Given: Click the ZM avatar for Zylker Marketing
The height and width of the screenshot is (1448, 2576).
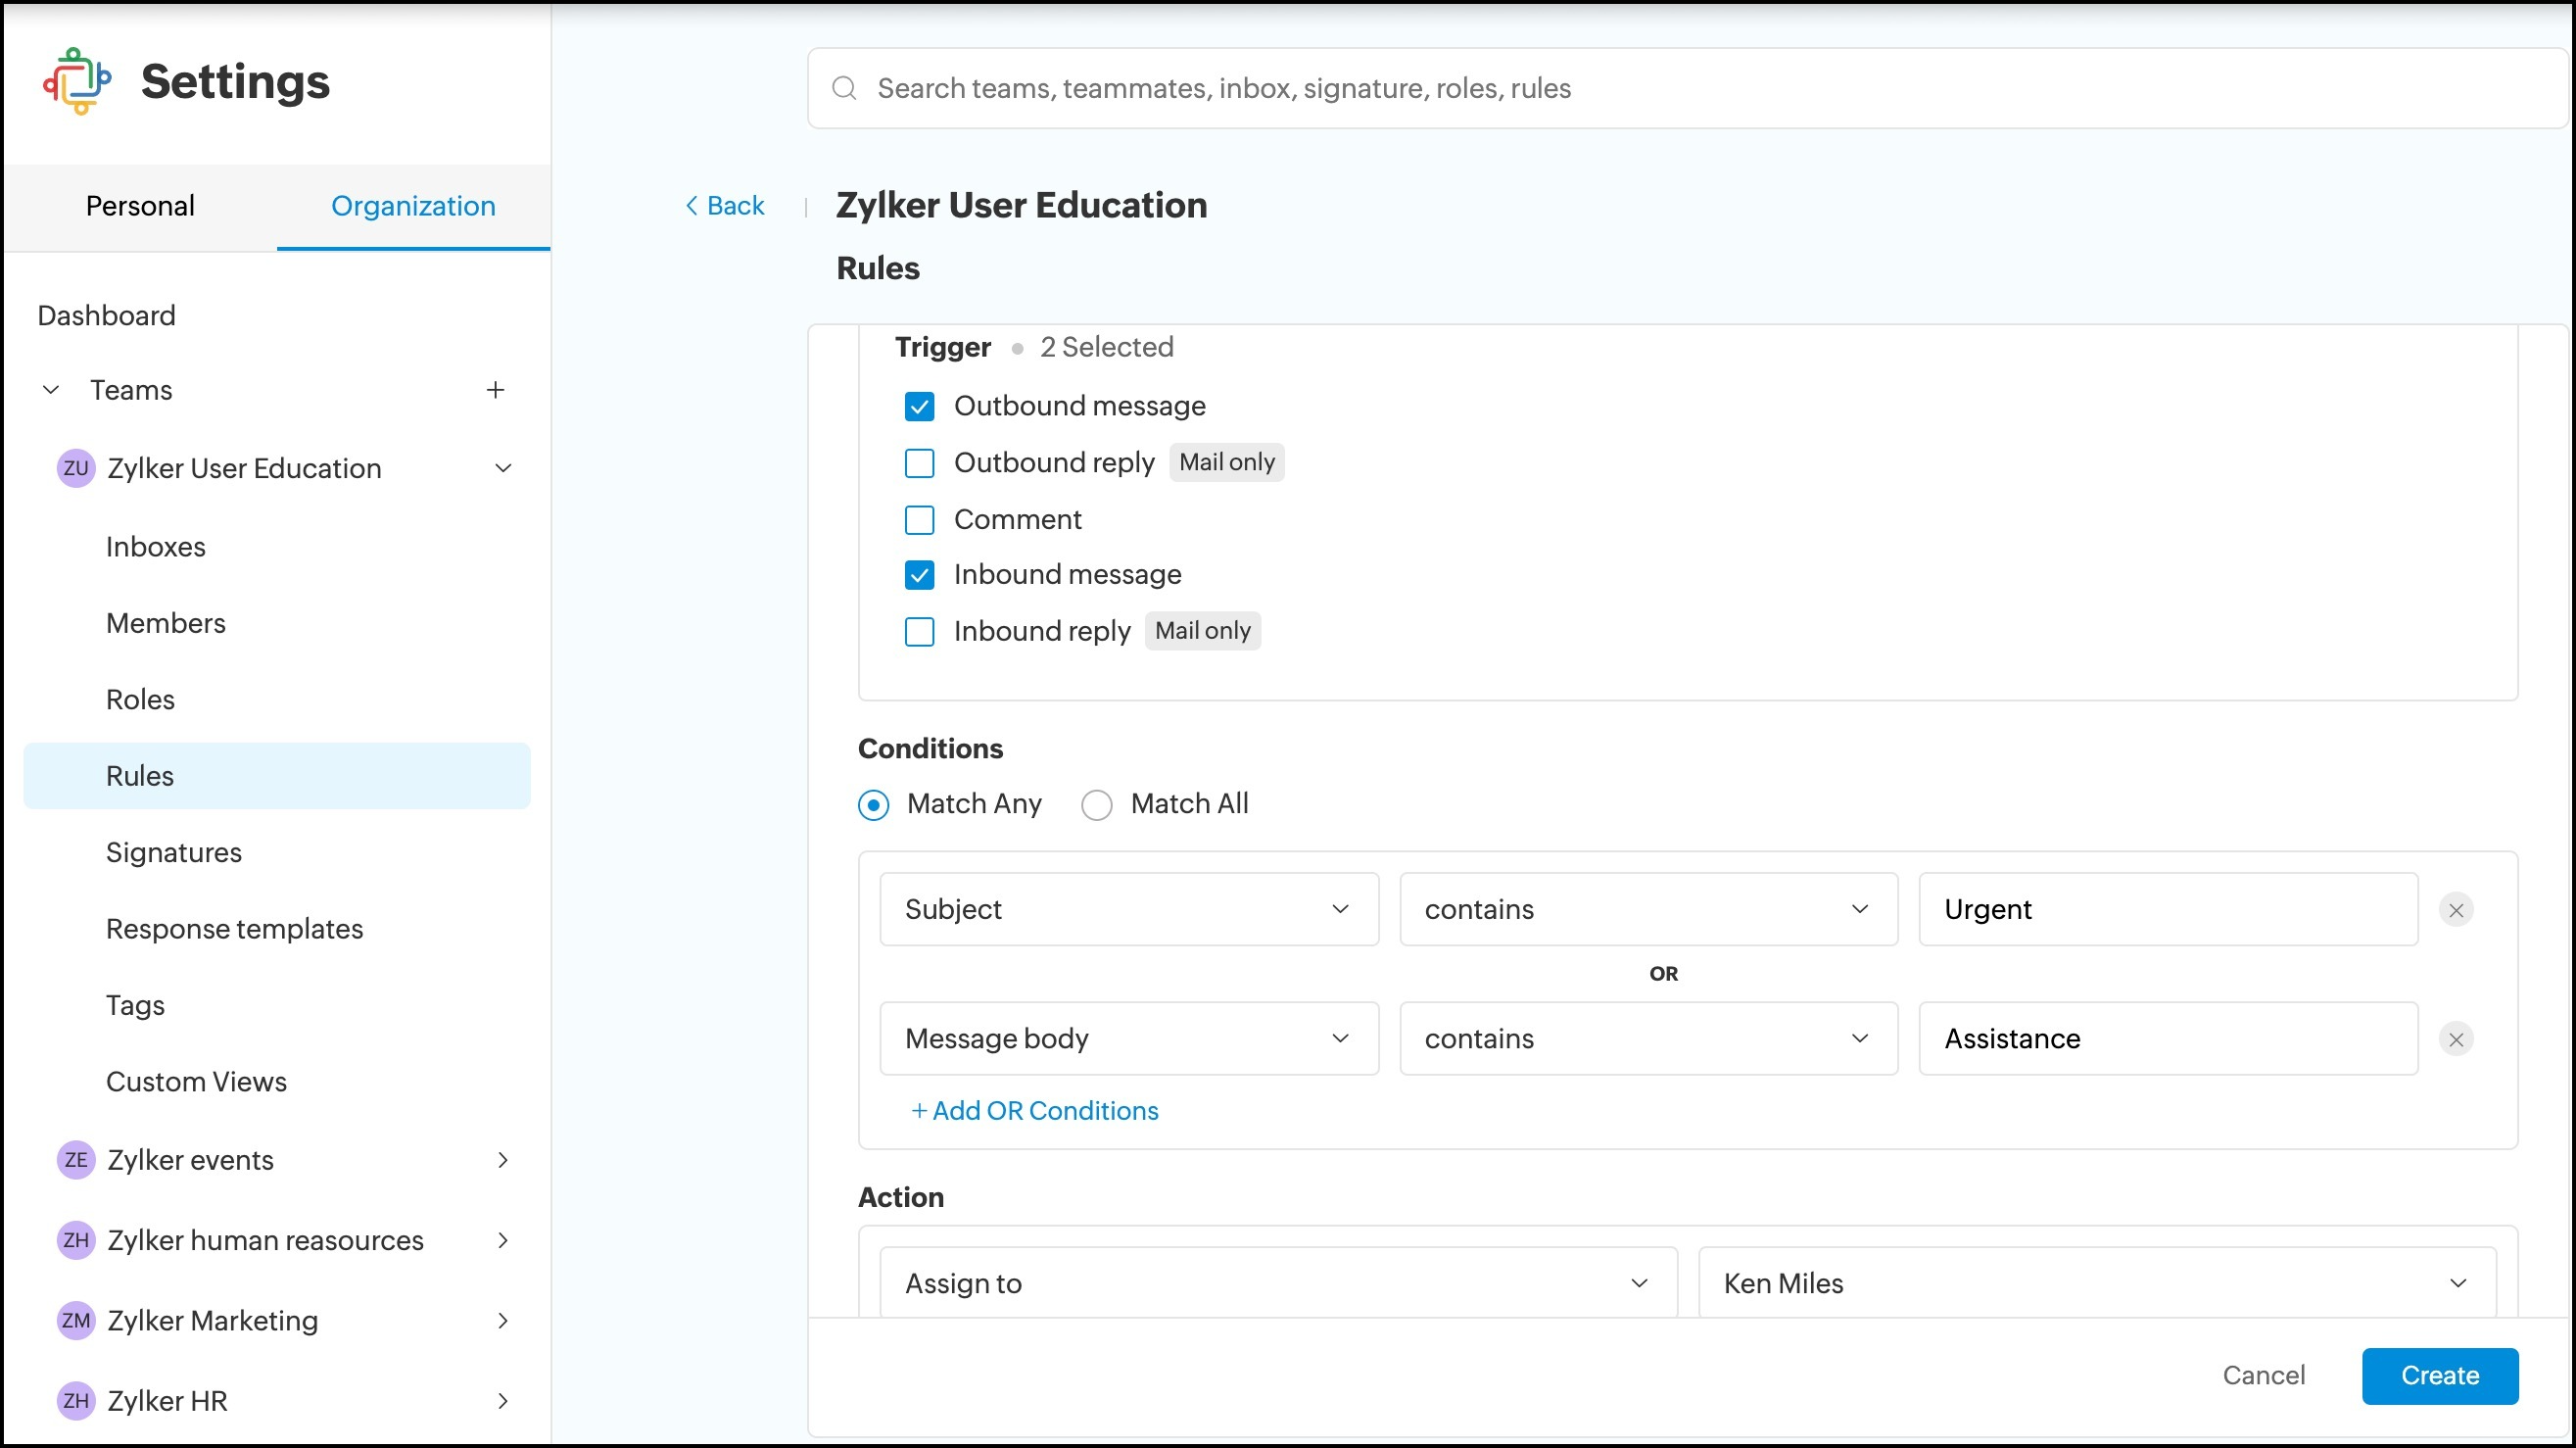Looking at the screenshot, I should point(76,1321).
